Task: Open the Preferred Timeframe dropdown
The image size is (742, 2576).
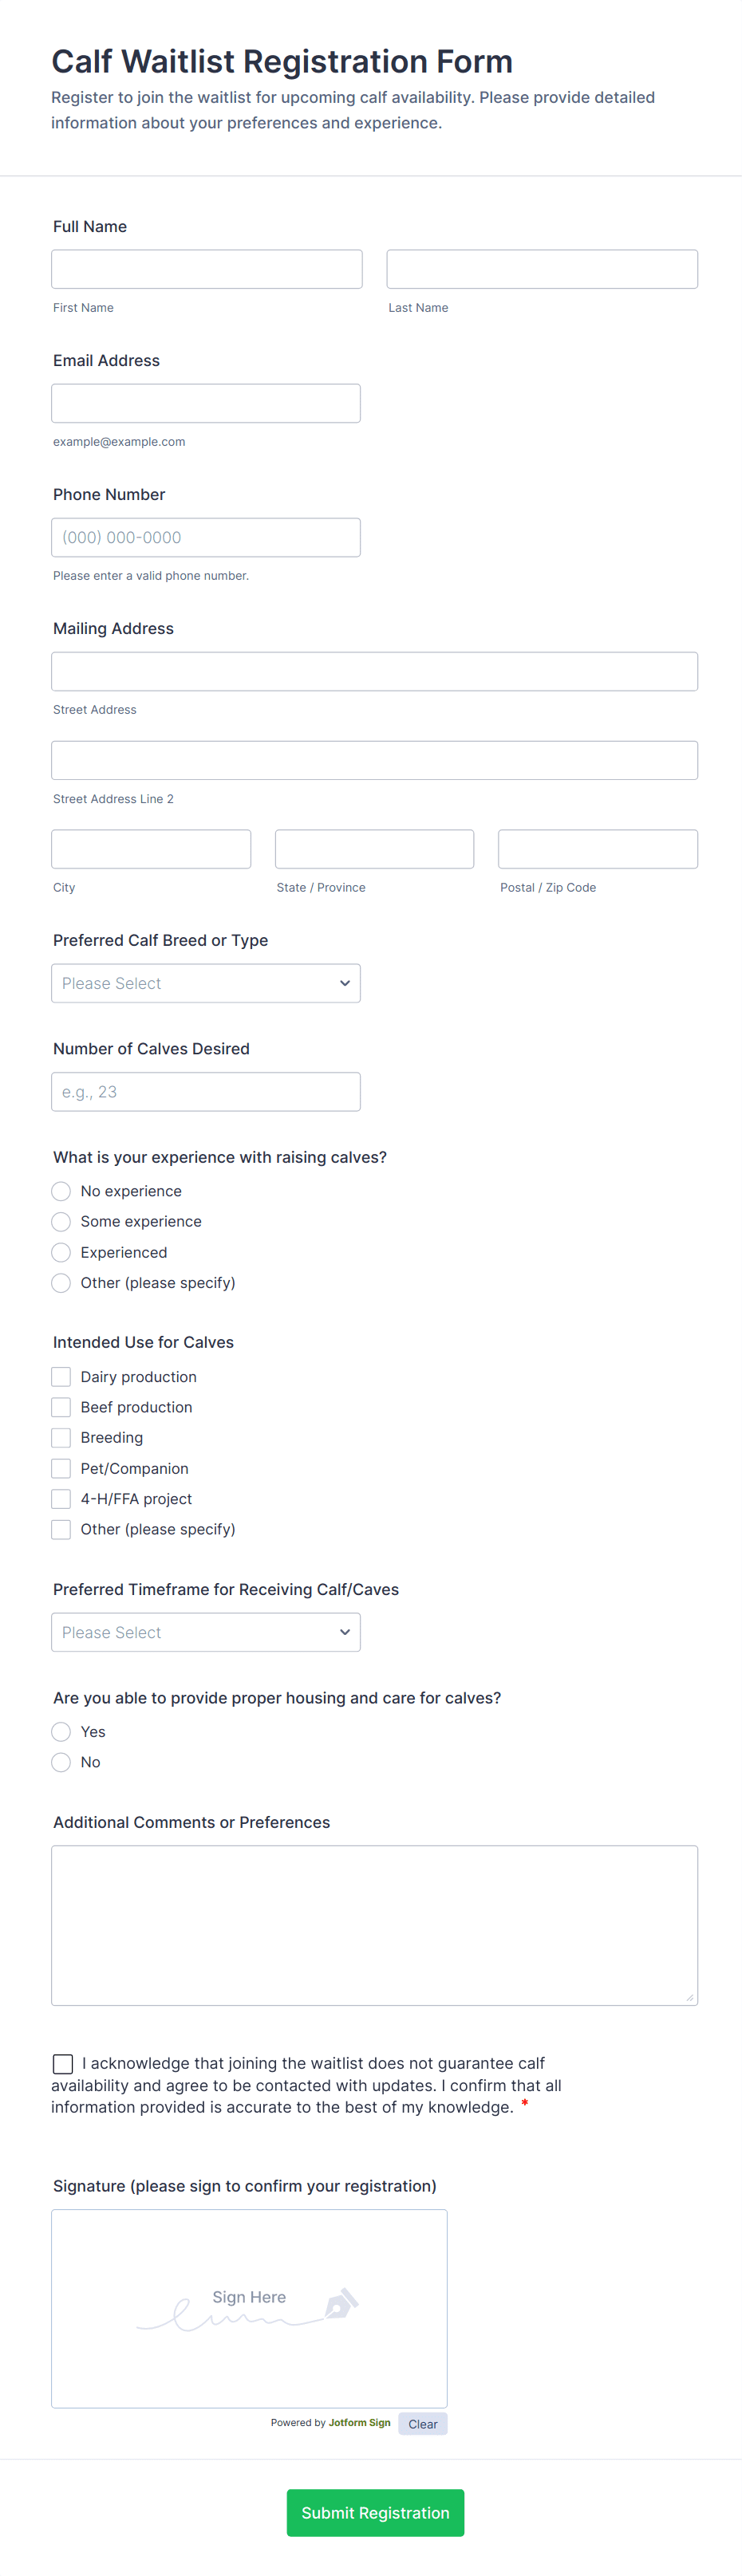Action: [x=205, y=1631]
